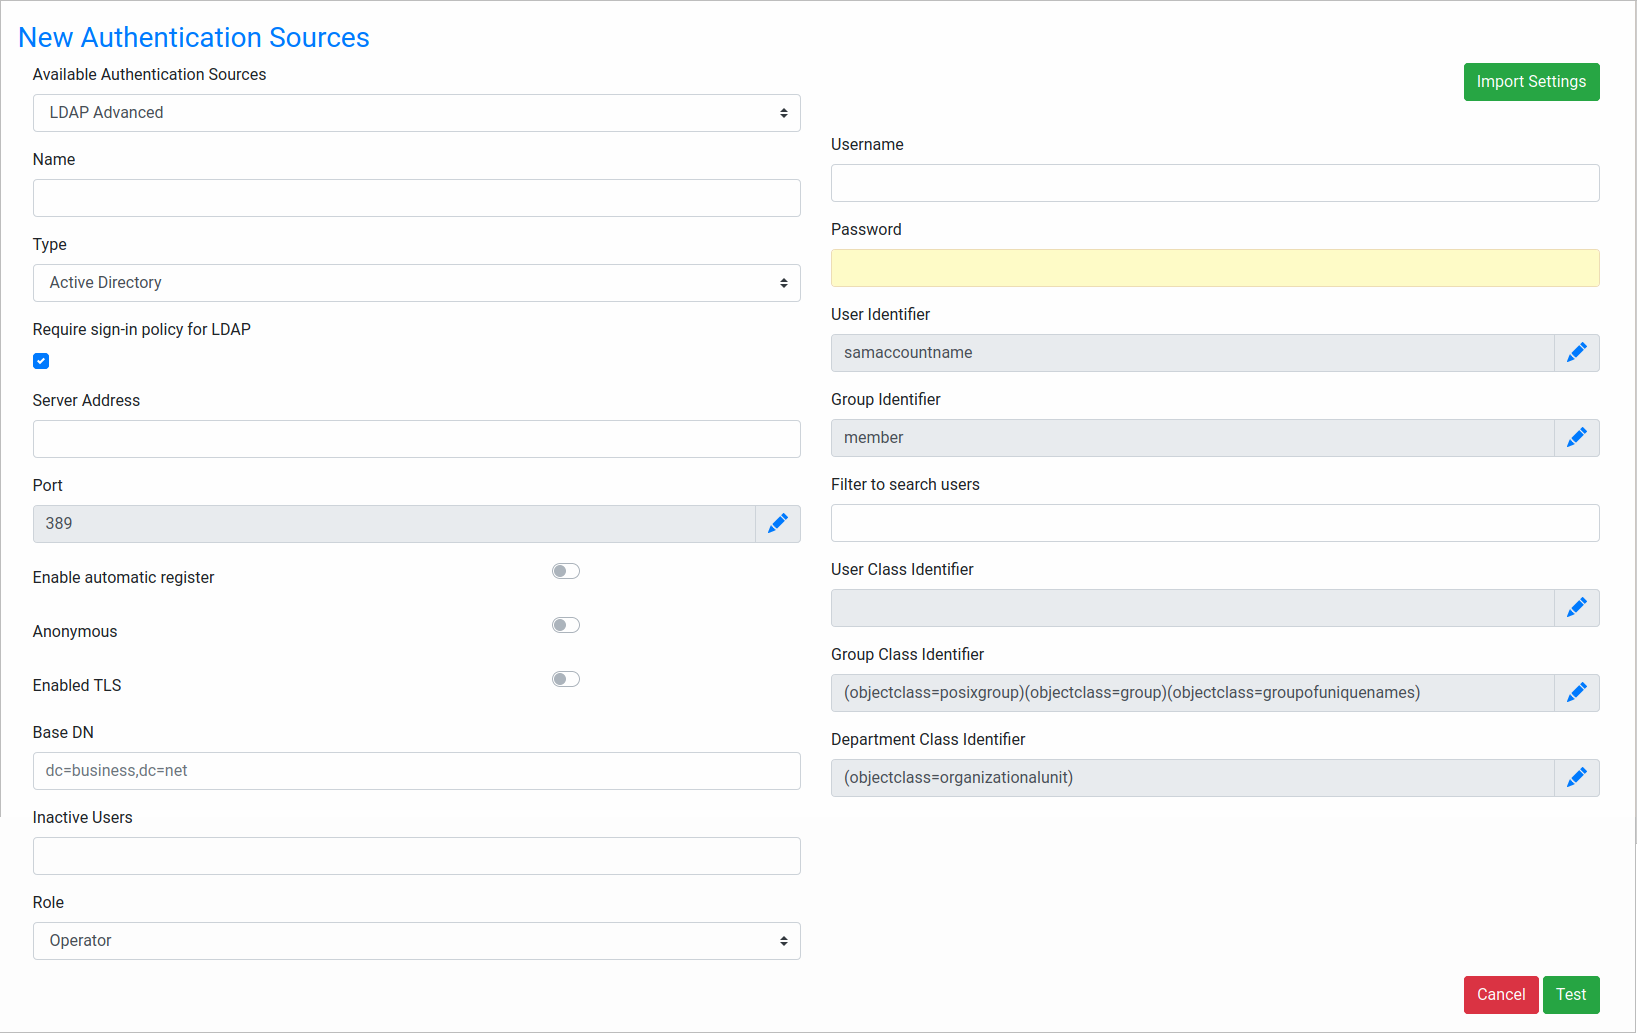1637x1035 pixels.
Task: Focus the Server Address input field
Action: [x=416, y=439]
